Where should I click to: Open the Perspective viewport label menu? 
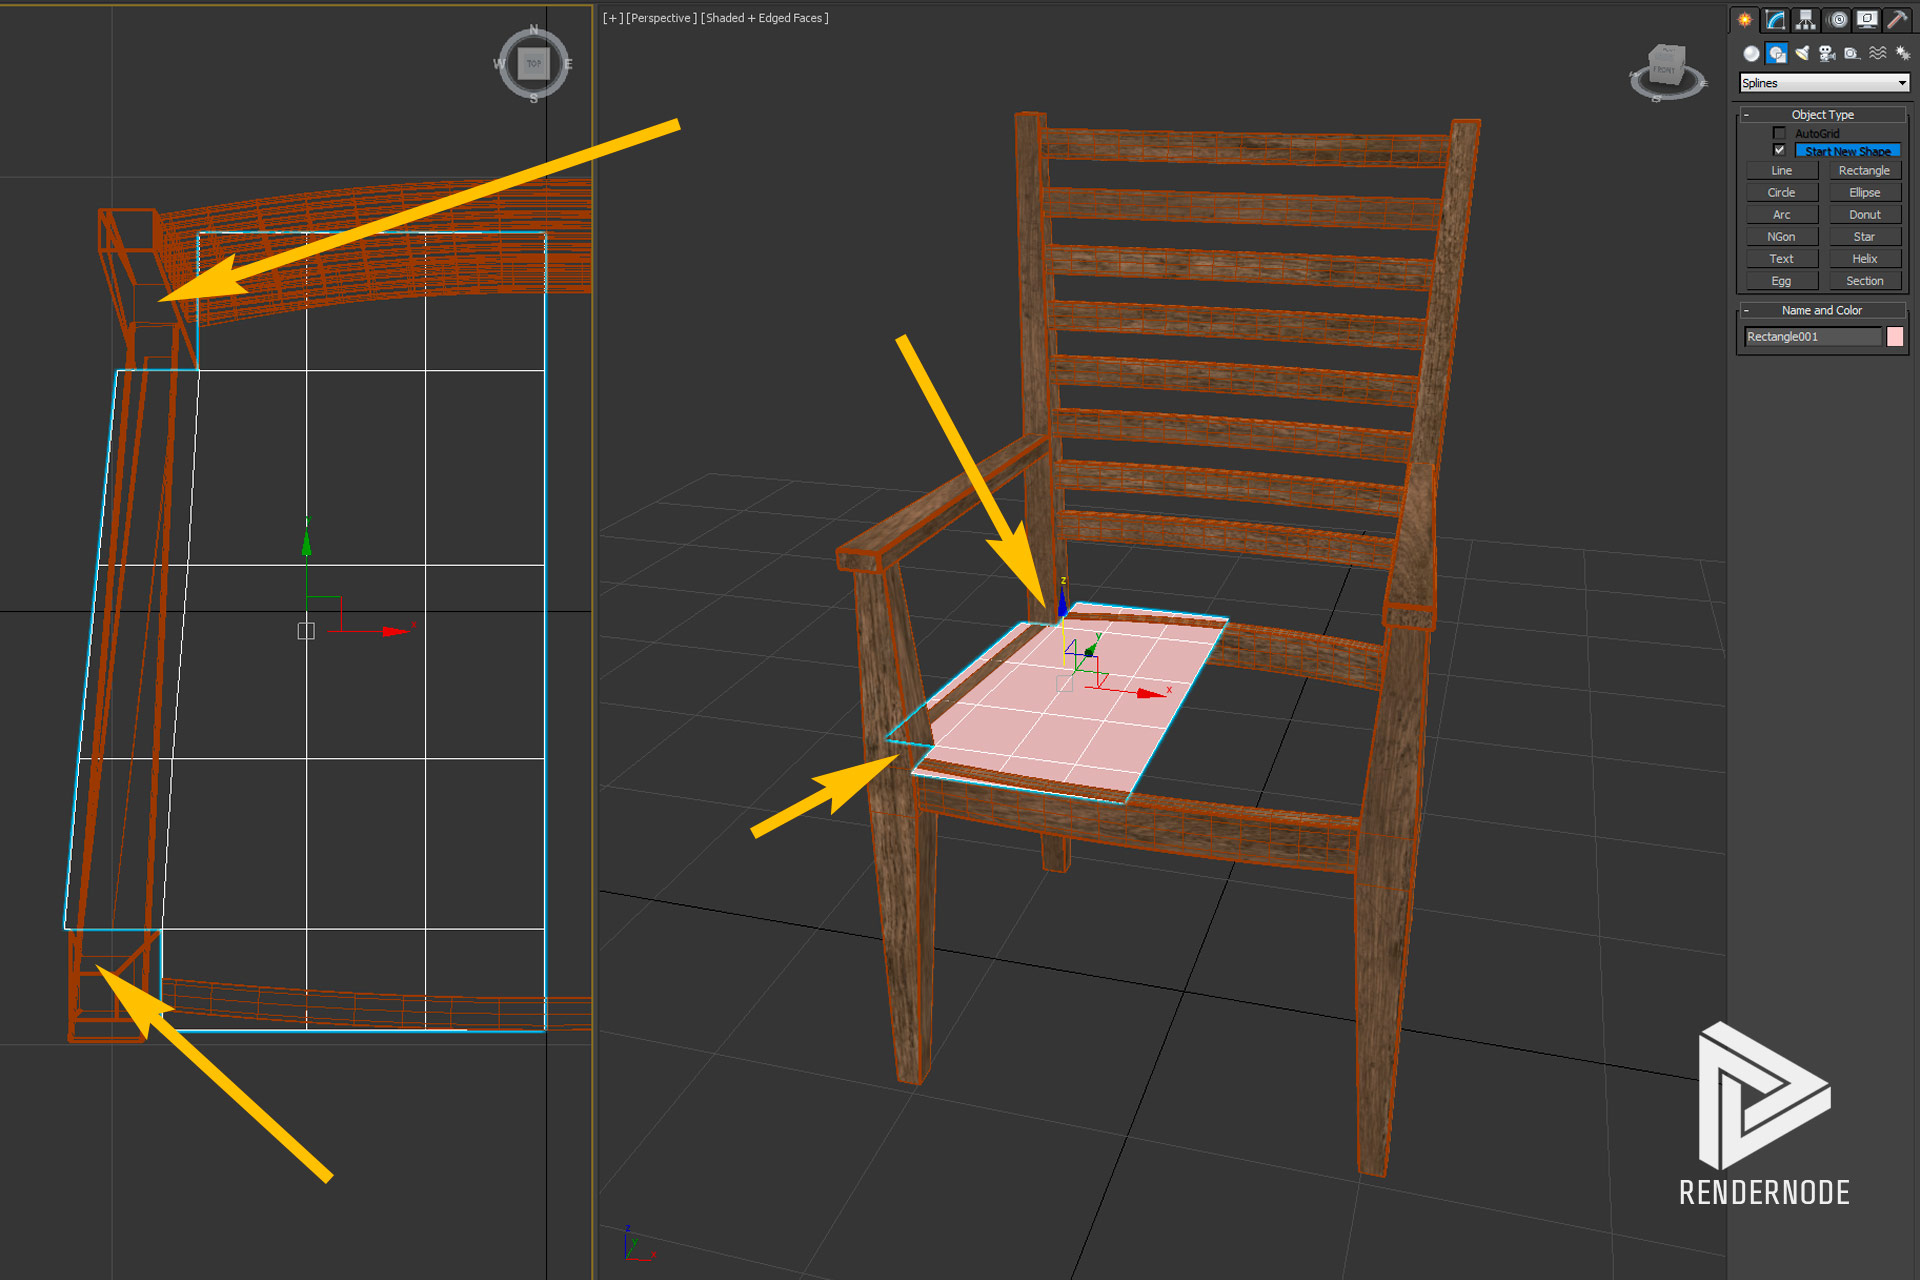pos(661,18)
